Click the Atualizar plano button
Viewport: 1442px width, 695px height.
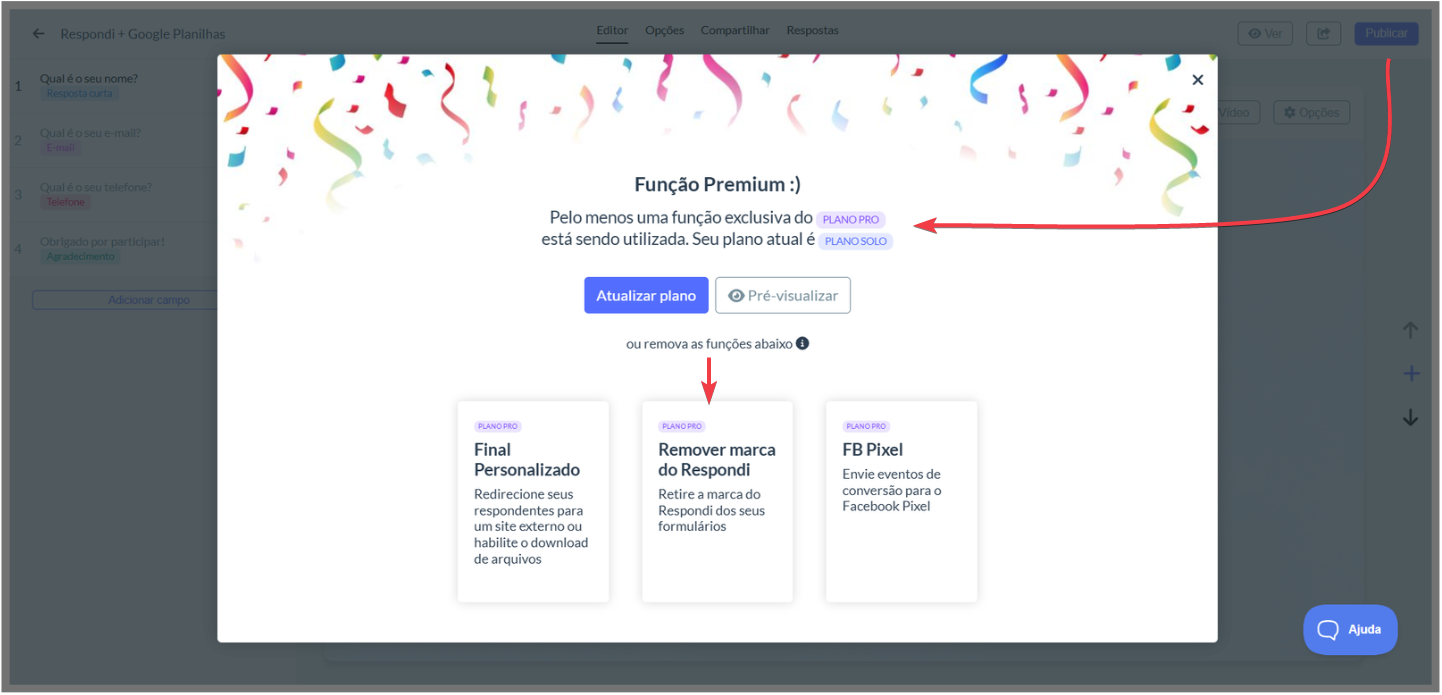[x=646, y=295]
